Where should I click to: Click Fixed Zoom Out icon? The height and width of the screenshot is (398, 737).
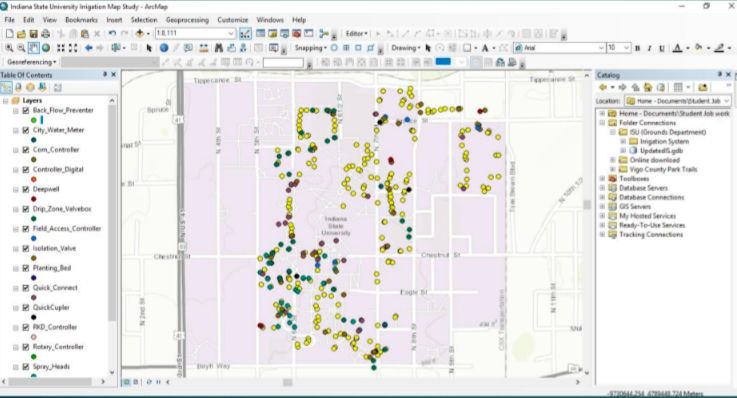coord(73,48)
